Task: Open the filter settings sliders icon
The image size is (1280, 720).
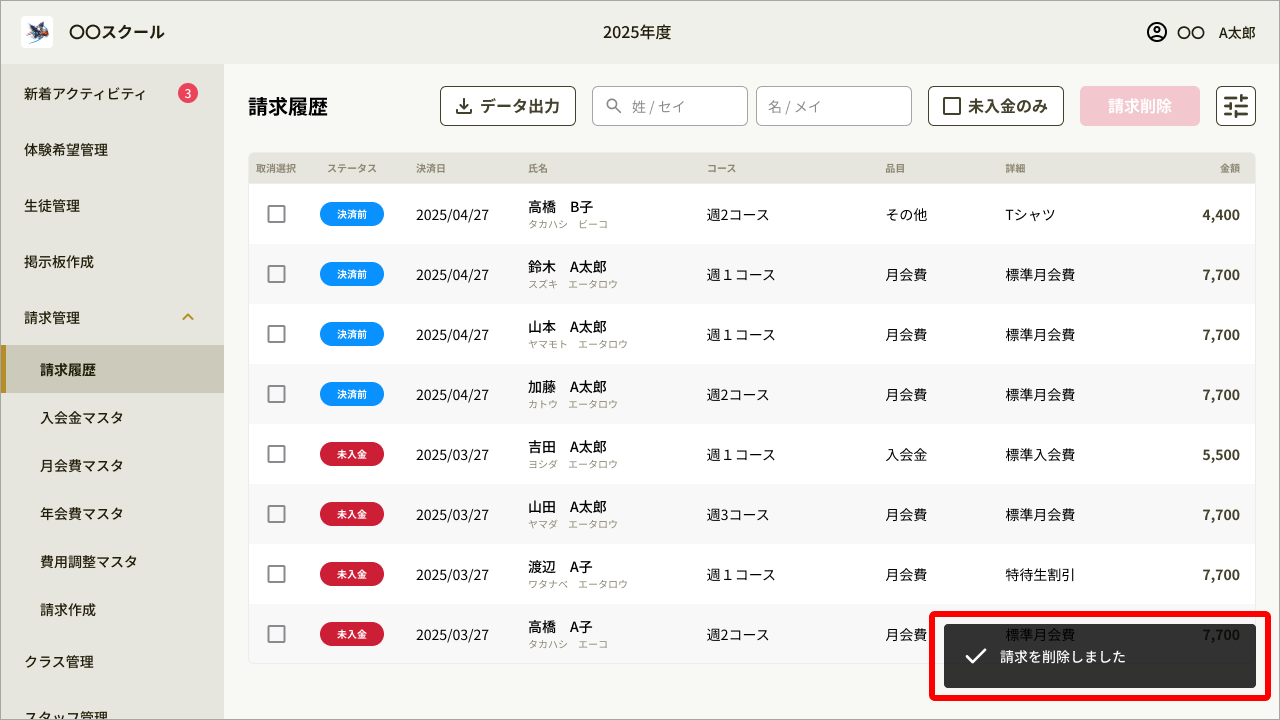Action: (x=1236, y=105)
